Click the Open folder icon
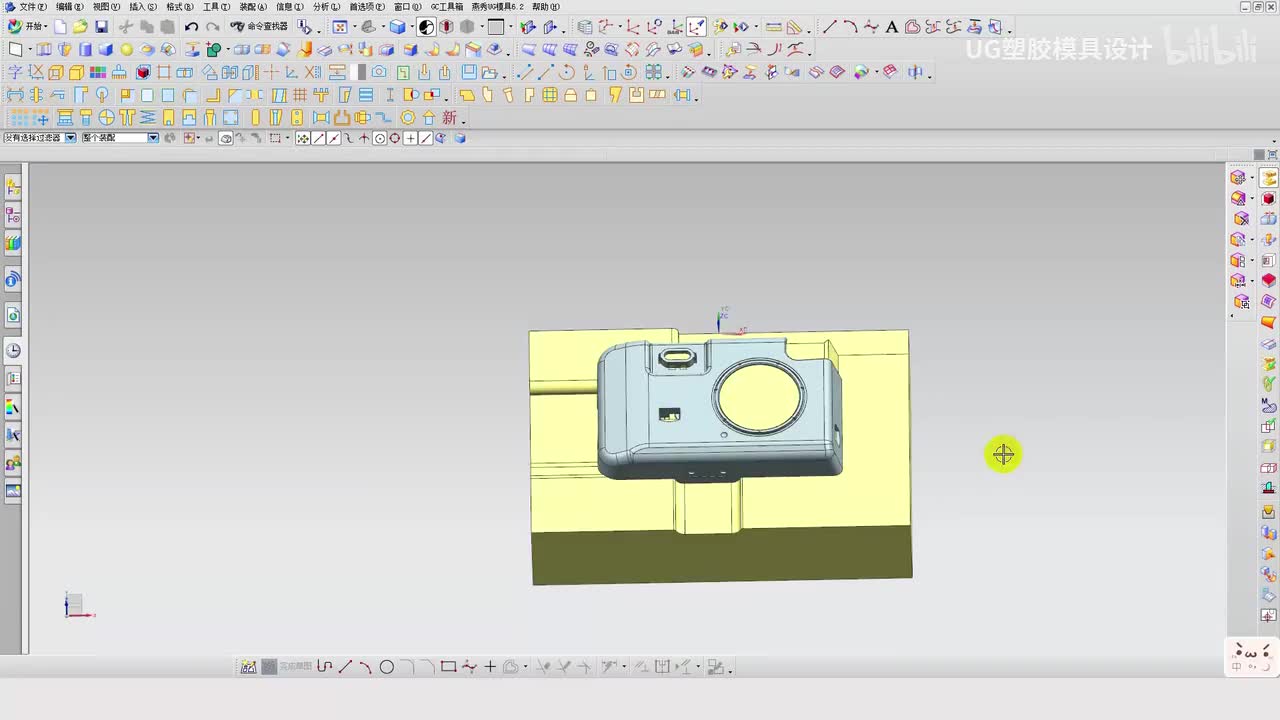1280x720 pixels. 80,27
